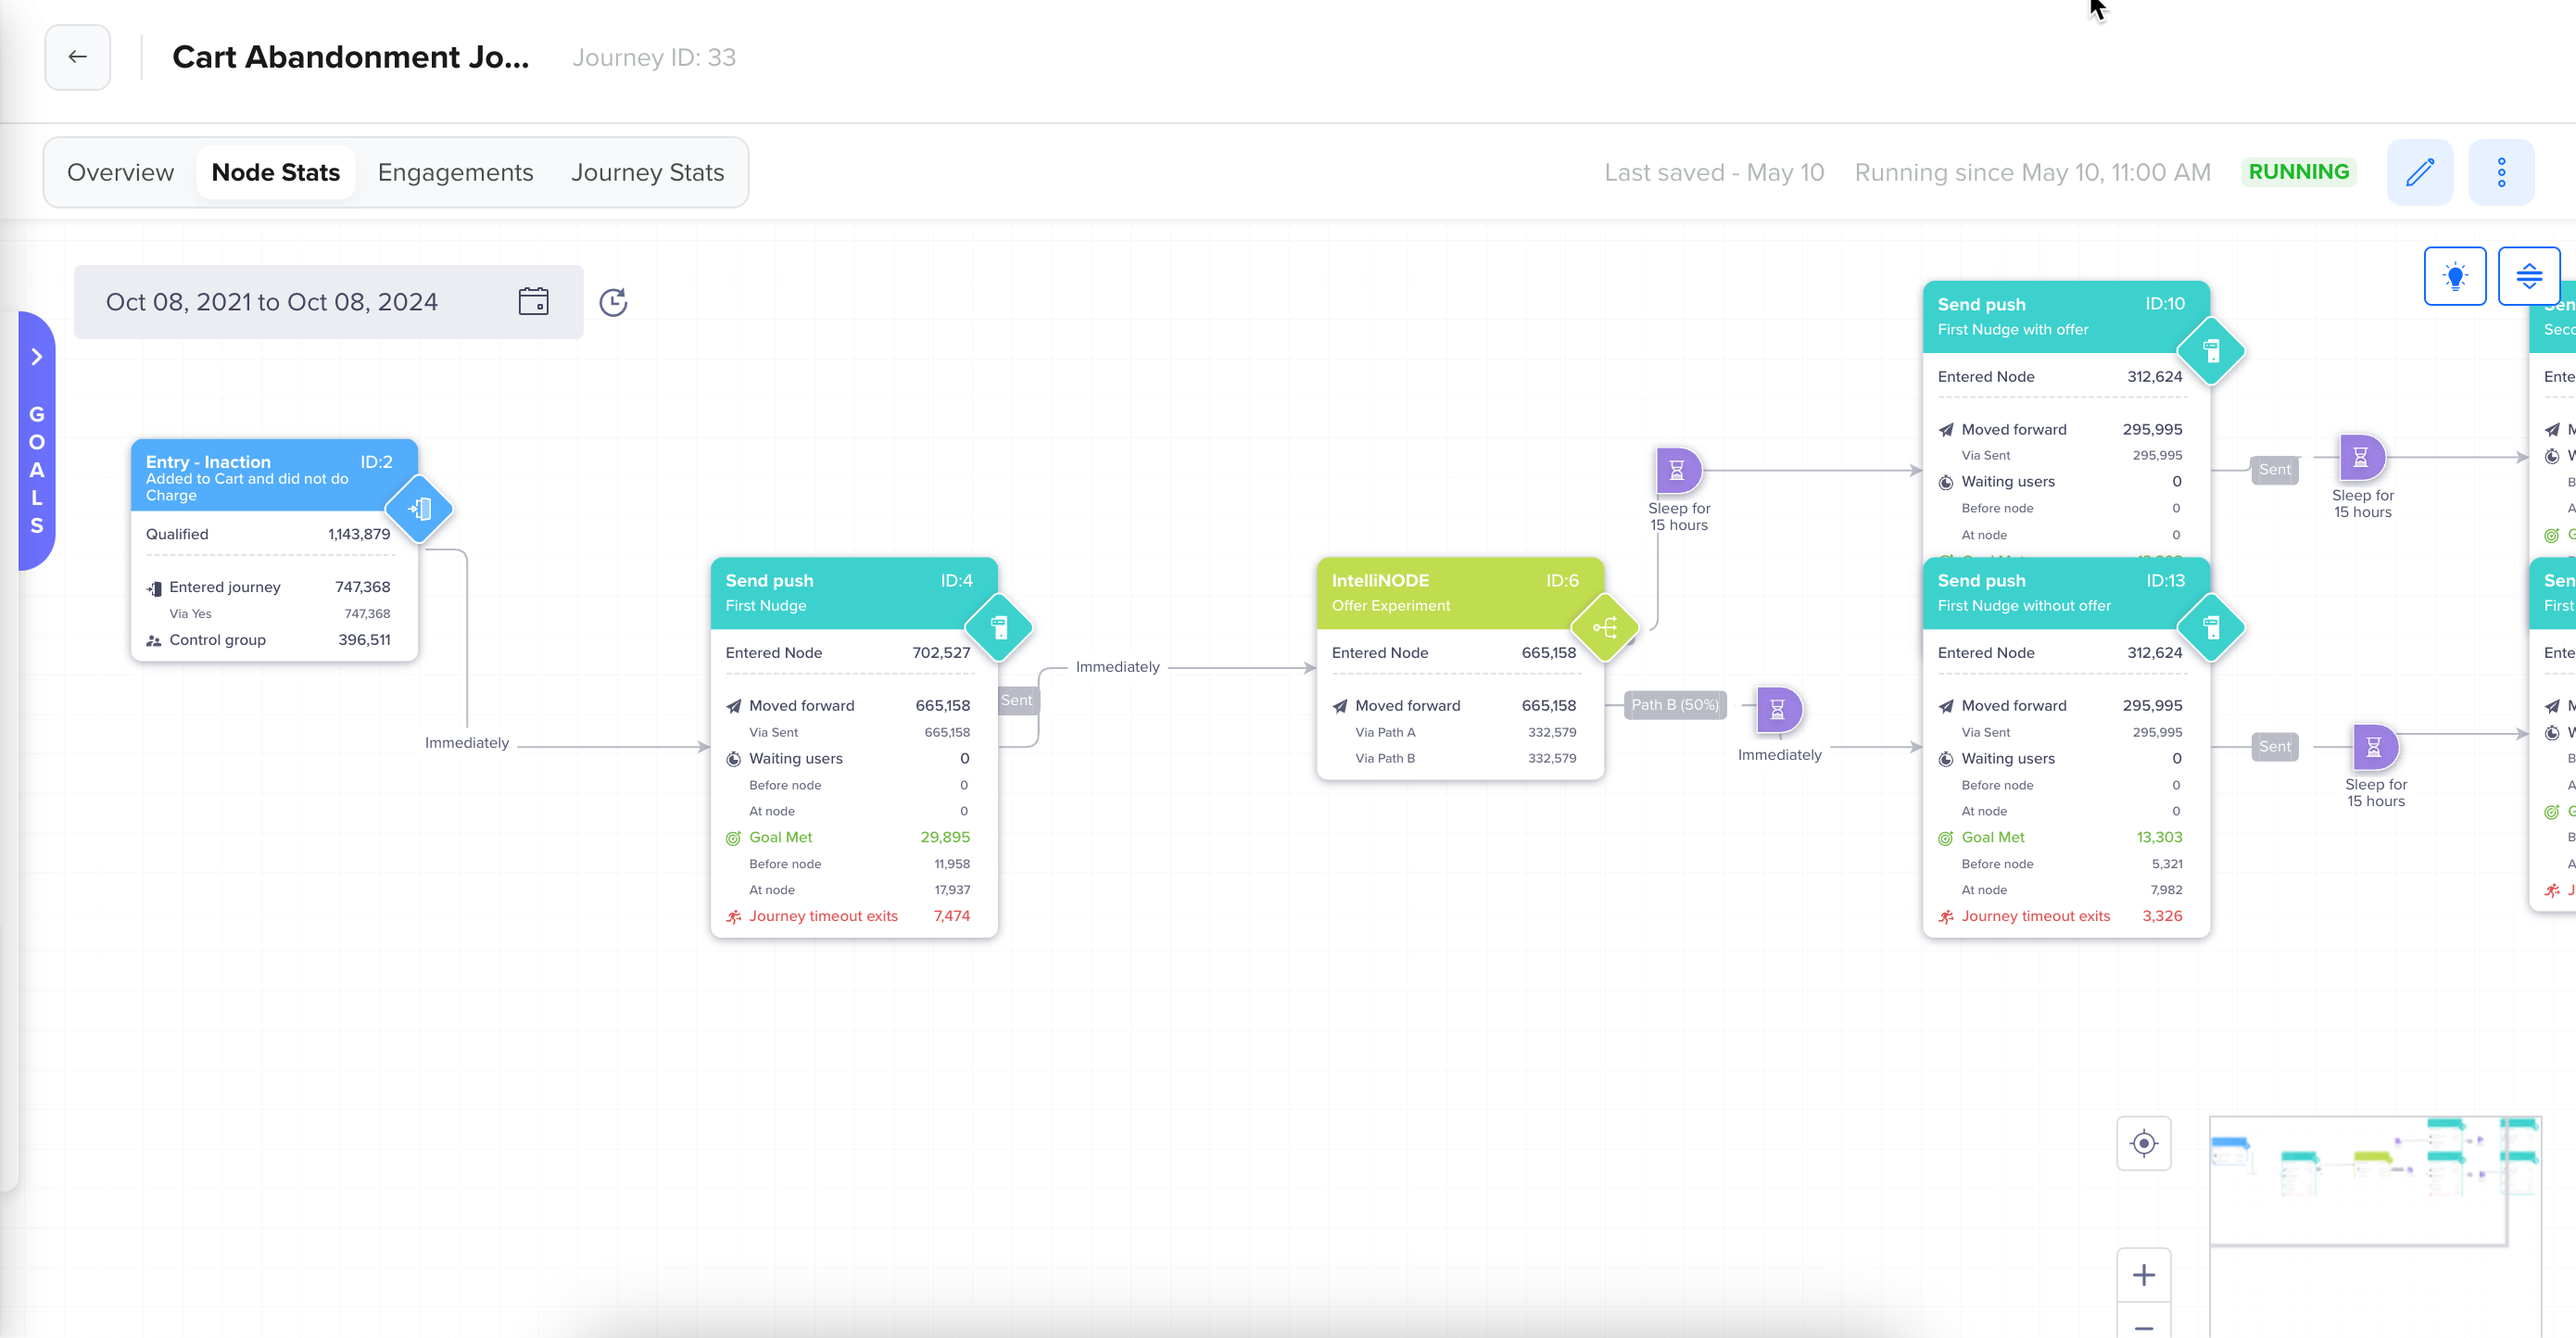Click Via Path A 332,579 row
The height and width of the screenshot is (1338, 2576).
1465,732
